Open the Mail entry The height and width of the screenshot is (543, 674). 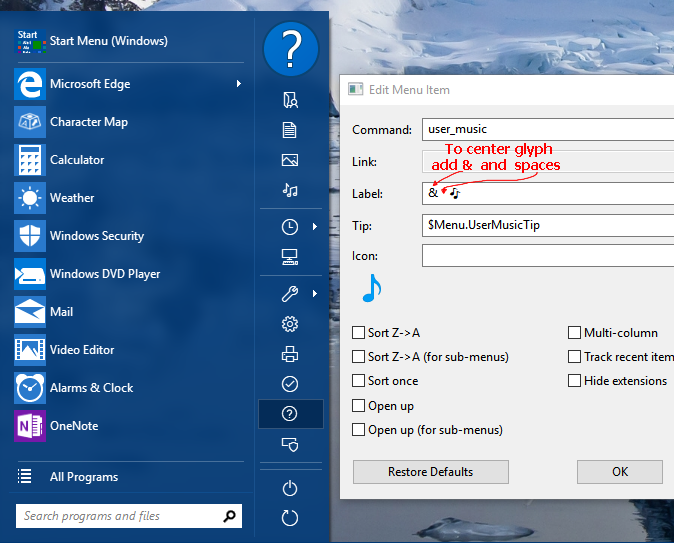(x=129, y=312)
